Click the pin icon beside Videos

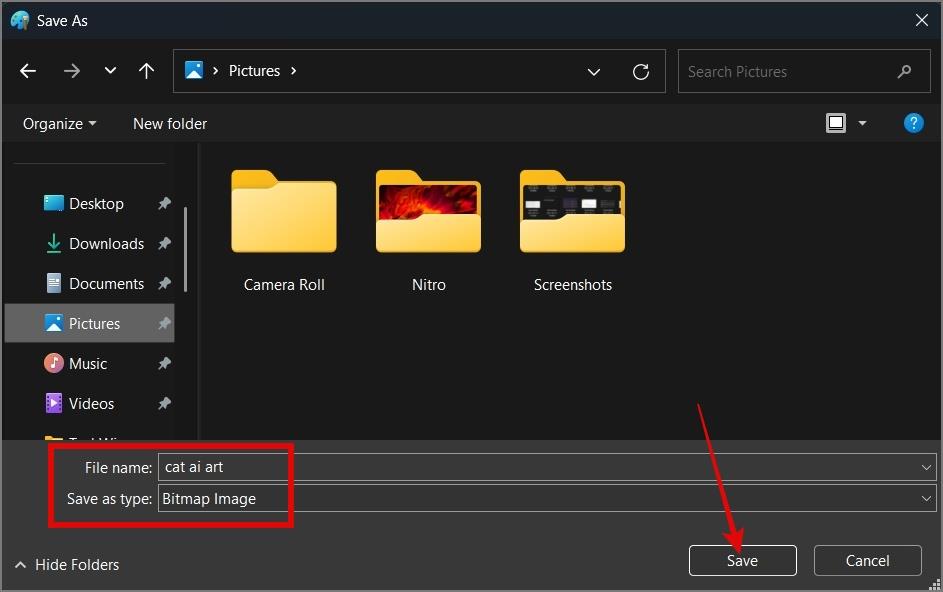click(x=164, y=403)
